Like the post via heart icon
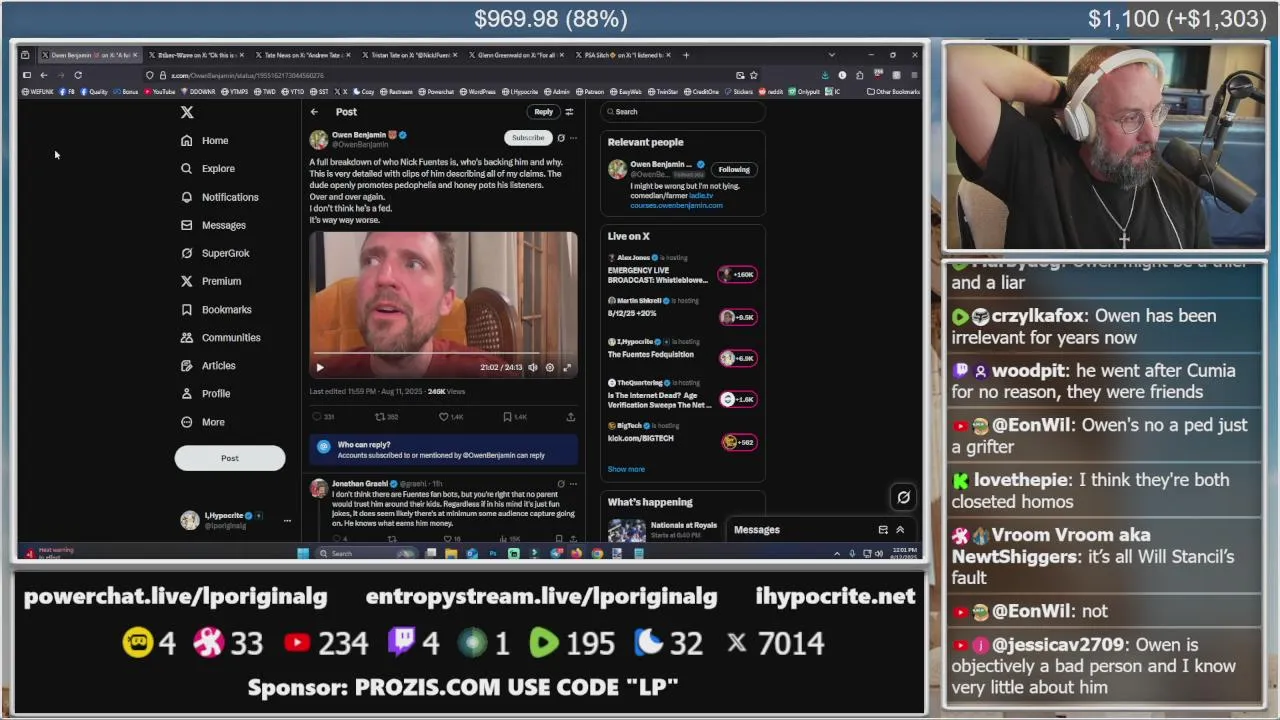Image resolution: width=1280 pixels, height=720 pixels. coord(444,416)
